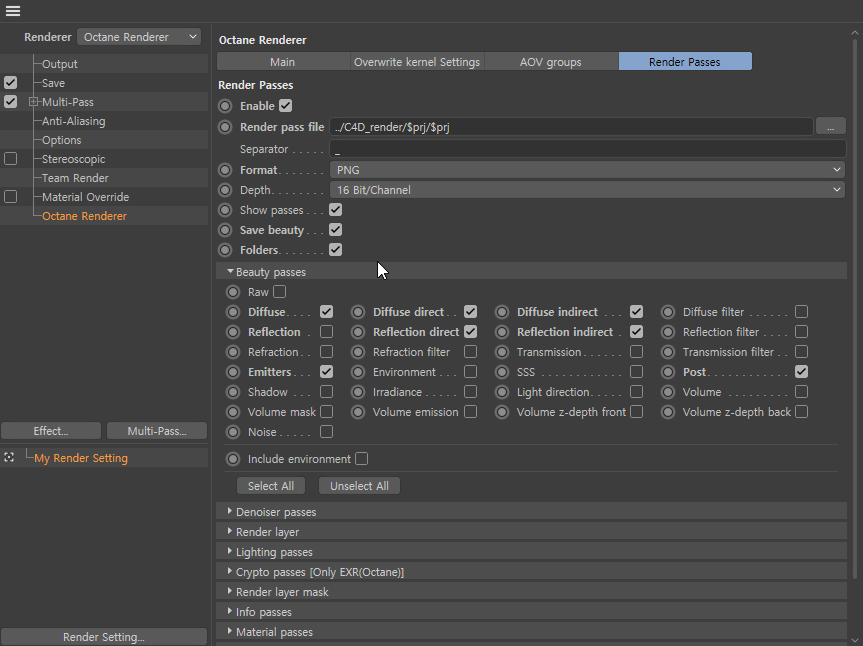This screenshot has height=646, width=863.
Task: Switch to the Overwrite kernel Settings tab
Action: point(417,62)
